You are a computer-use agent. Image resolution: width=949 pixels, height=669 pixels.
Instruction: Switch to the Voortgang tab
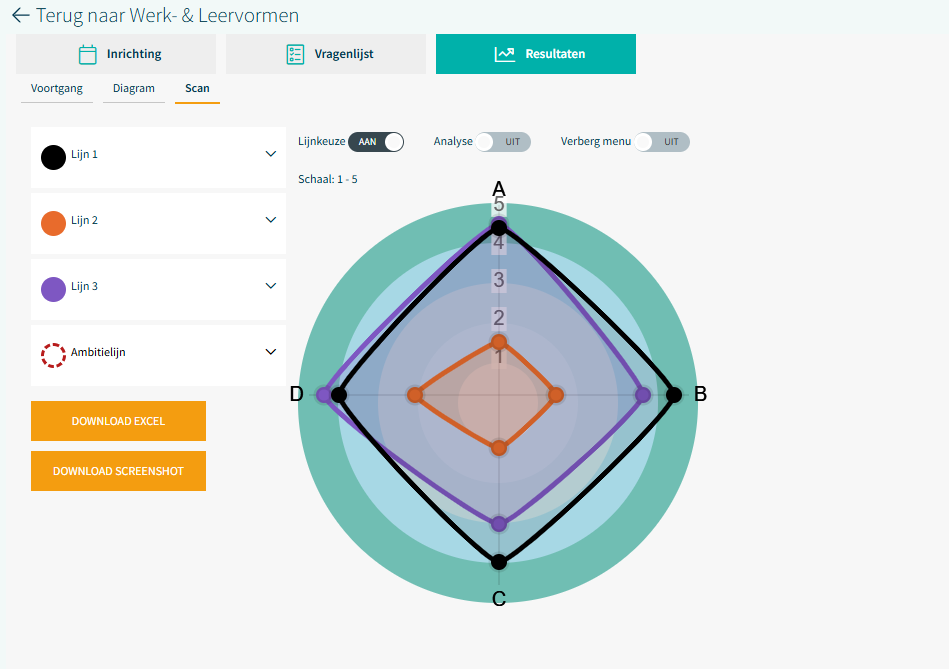pyautogui.click(x=56, y=89)
